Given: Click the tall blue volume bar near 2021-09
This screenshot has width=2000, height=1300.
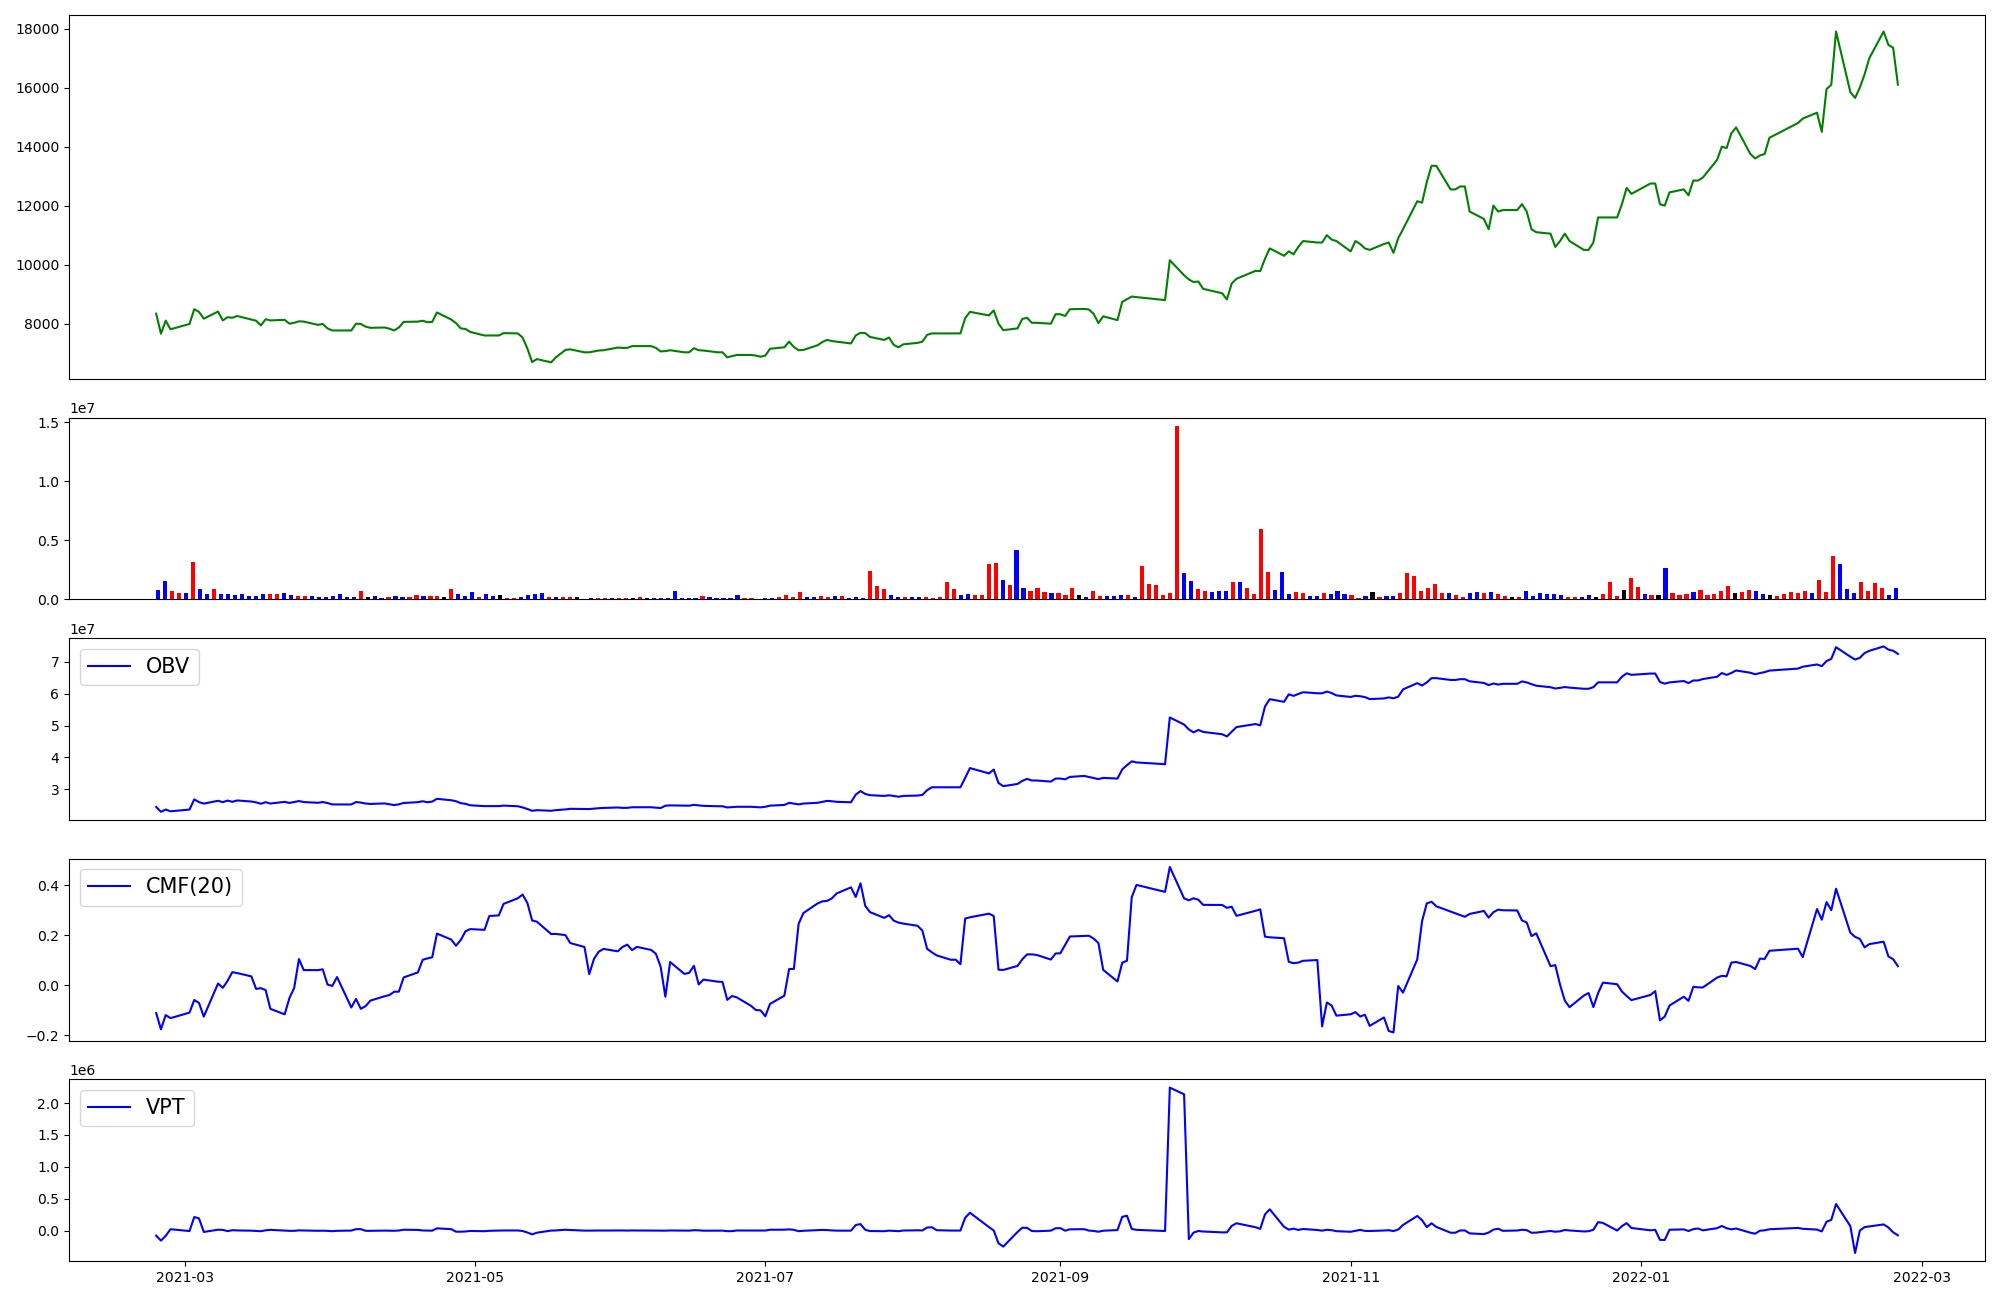Looking at the screenshot, I should [1016, 574].
